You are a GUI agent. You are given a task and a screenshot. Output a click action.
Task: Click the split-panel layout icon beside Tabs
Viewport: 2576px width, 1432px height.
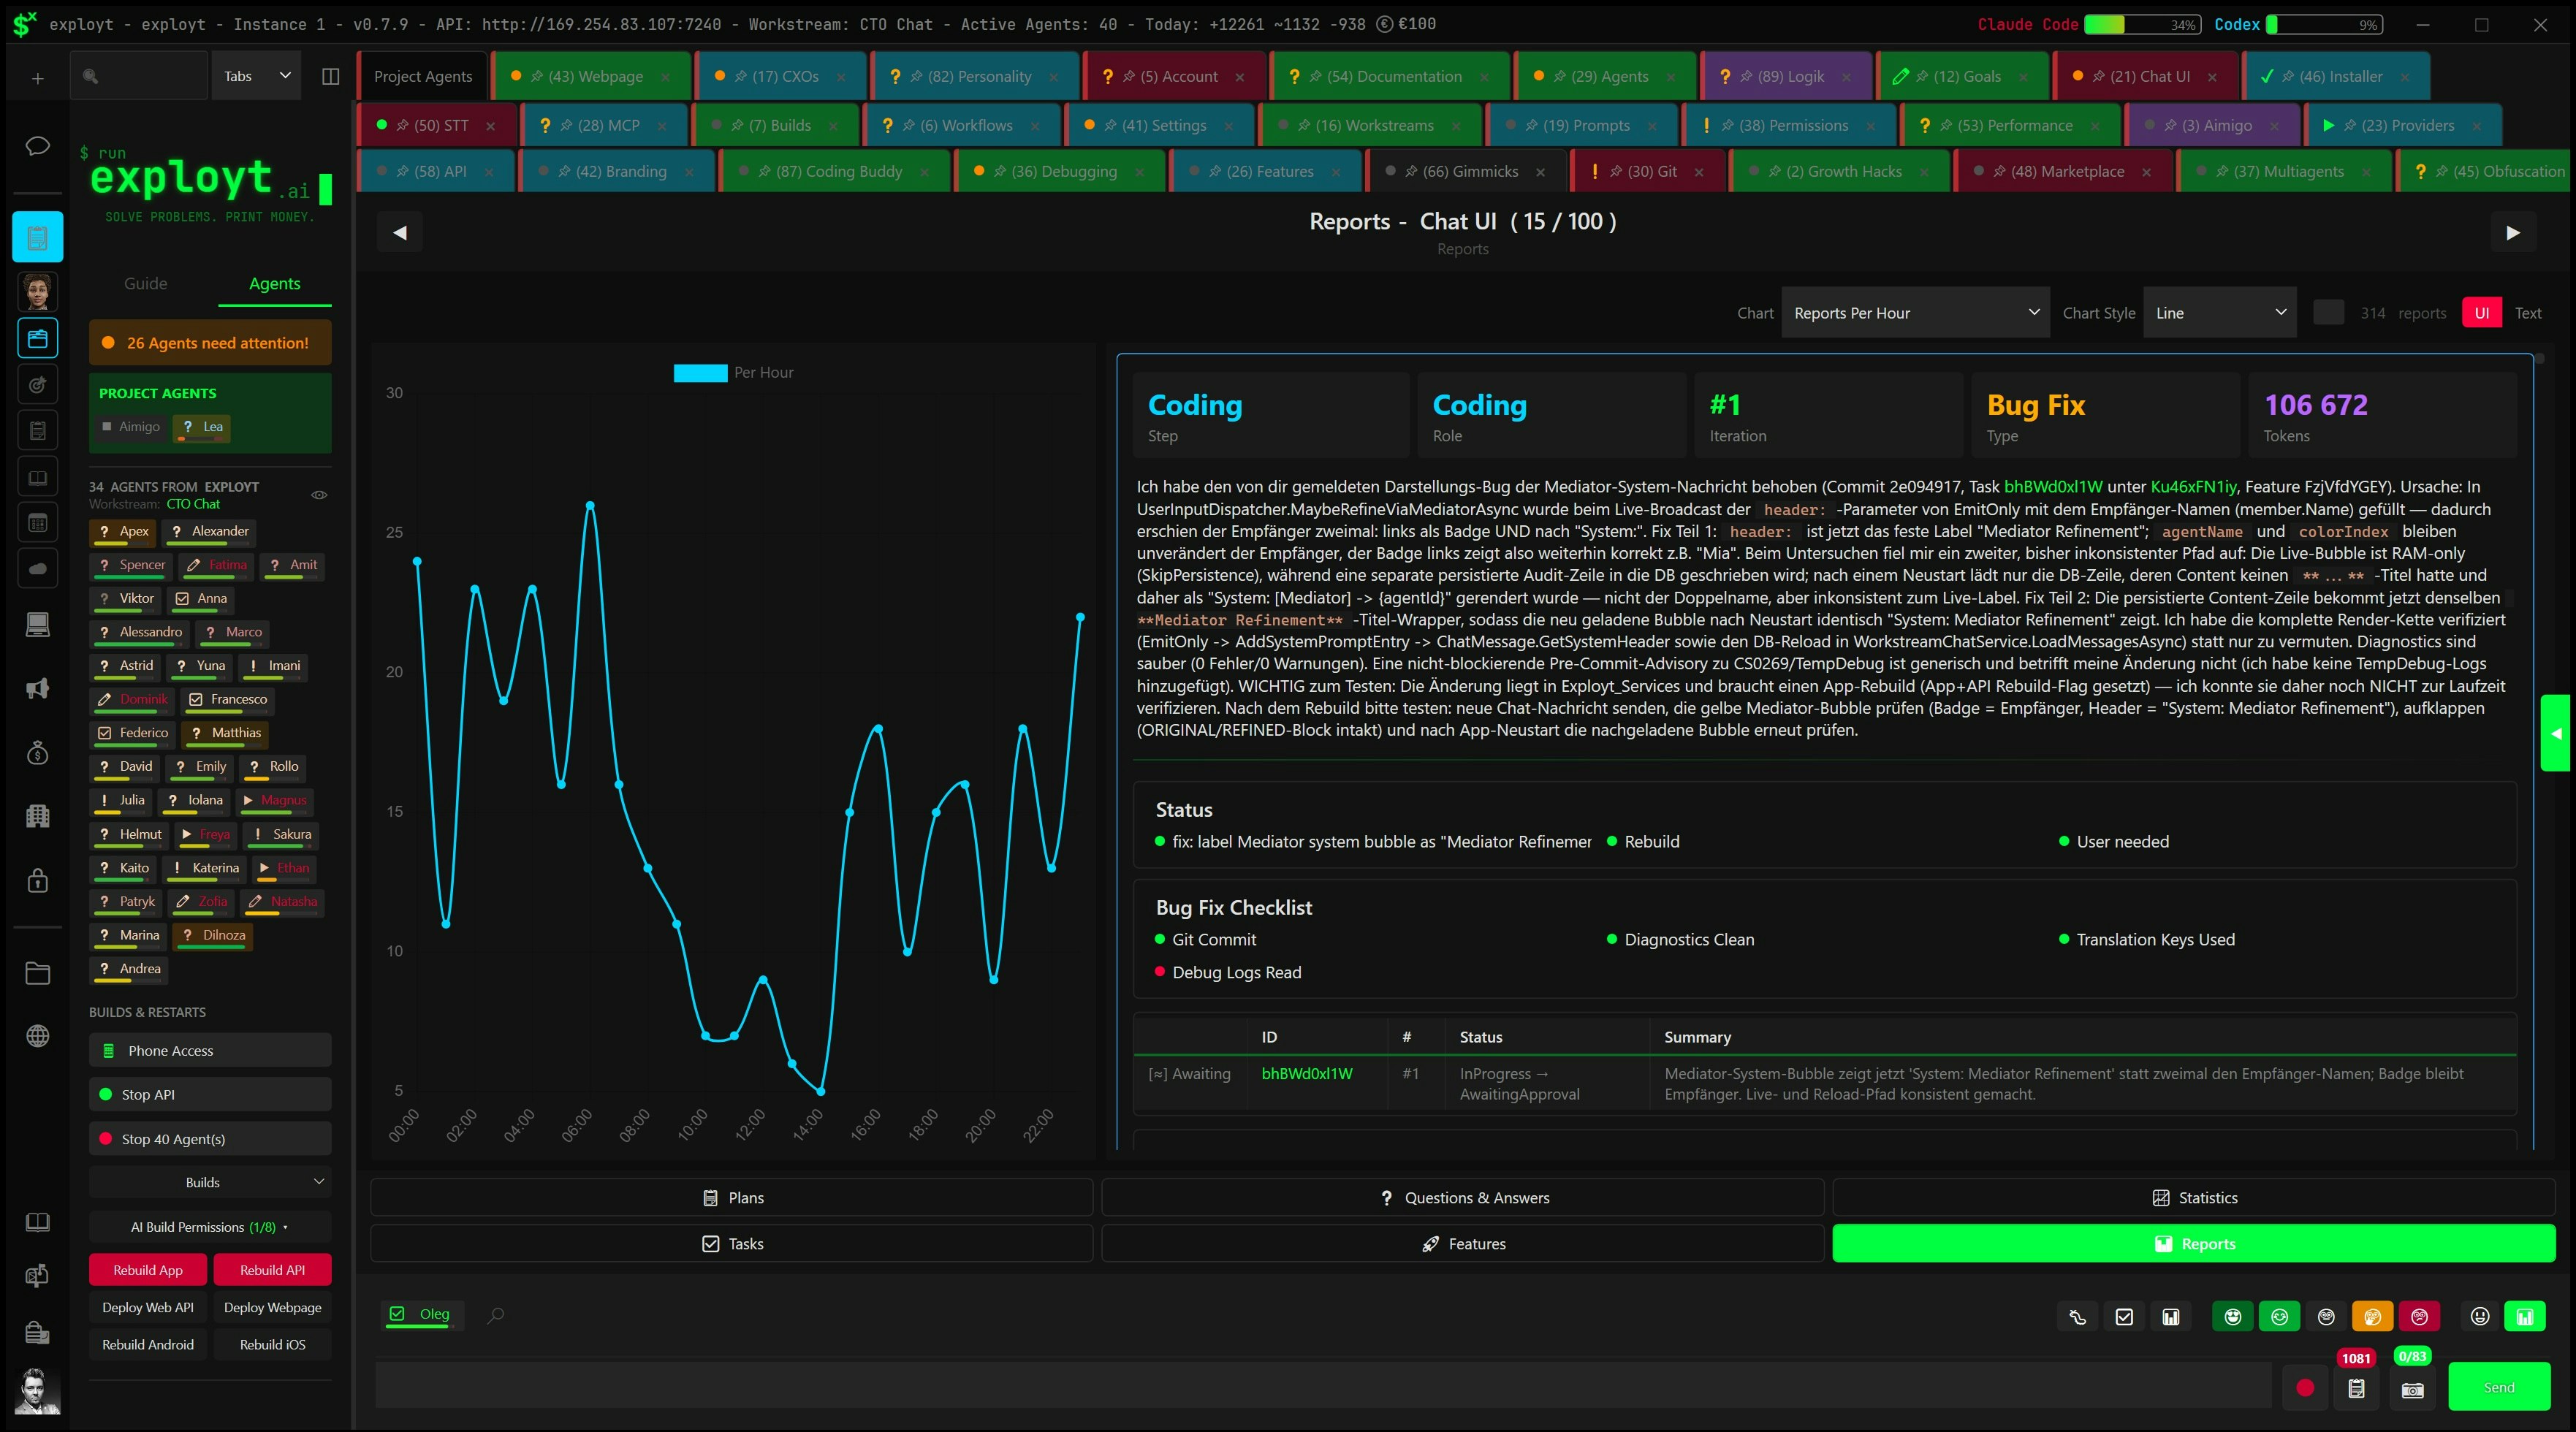330,77
